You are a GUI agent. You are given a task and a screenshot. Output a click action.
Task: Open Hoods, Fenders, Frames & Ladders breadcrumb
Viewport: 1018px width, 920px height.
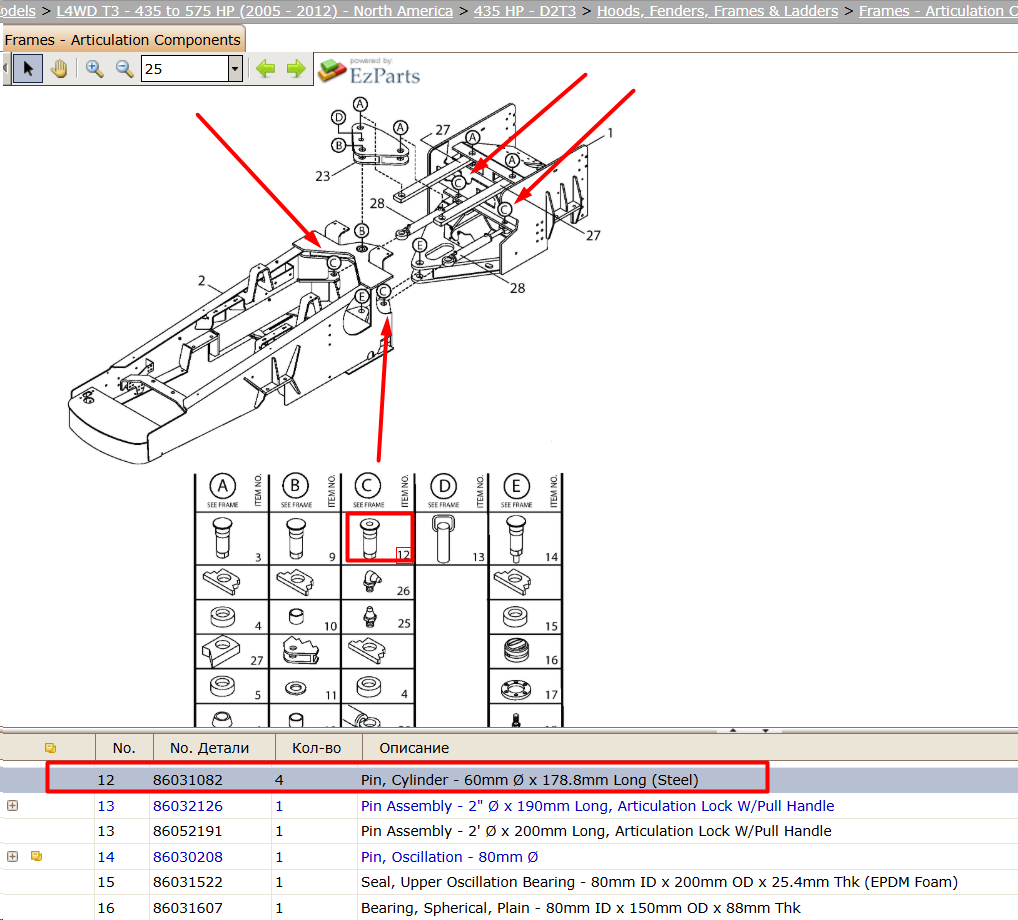(717, 10)
